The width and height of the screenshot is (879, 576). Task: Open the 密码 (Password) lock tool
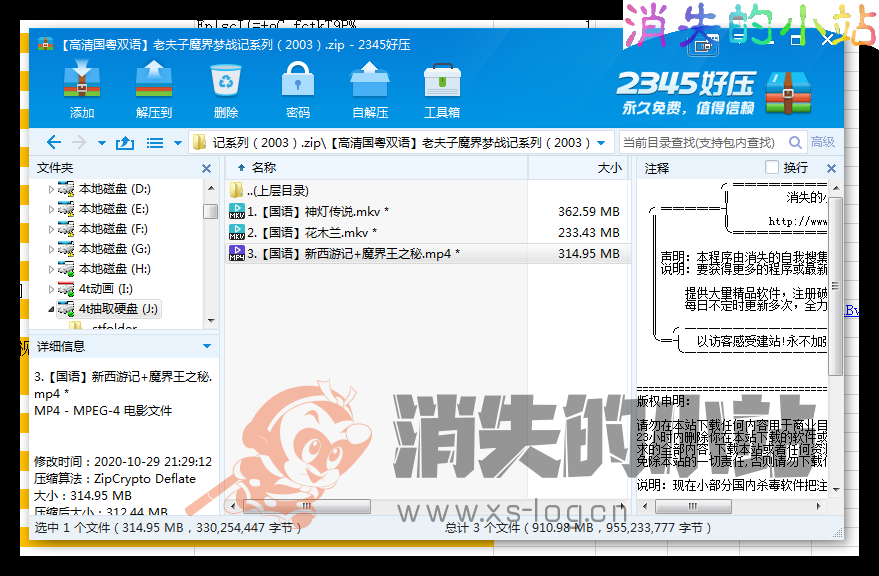pyautogui.click(x=298, y=90)
